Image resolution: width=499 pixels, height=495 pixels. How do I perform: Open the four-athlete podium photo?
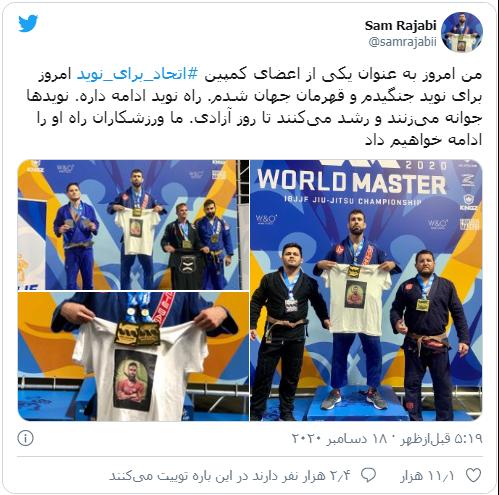point(133,225)
